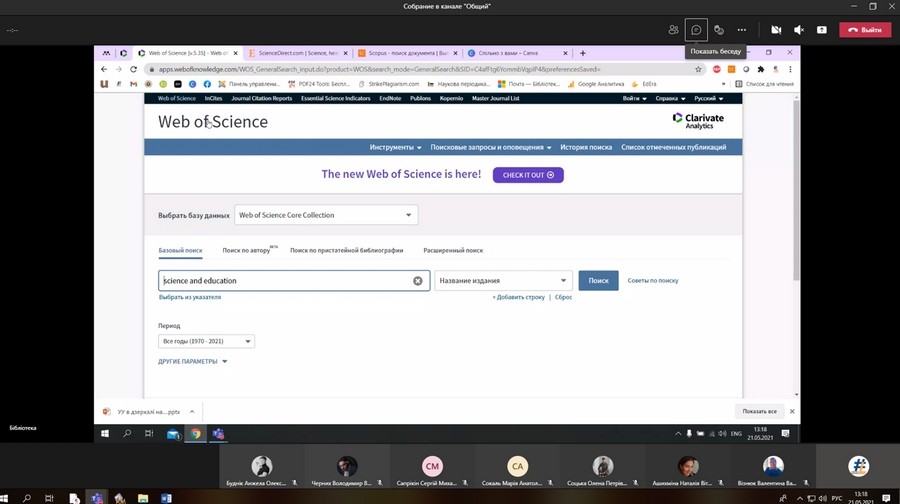
Task: Go back with the shared browser's back arrow
Action: tap(104, 69)
